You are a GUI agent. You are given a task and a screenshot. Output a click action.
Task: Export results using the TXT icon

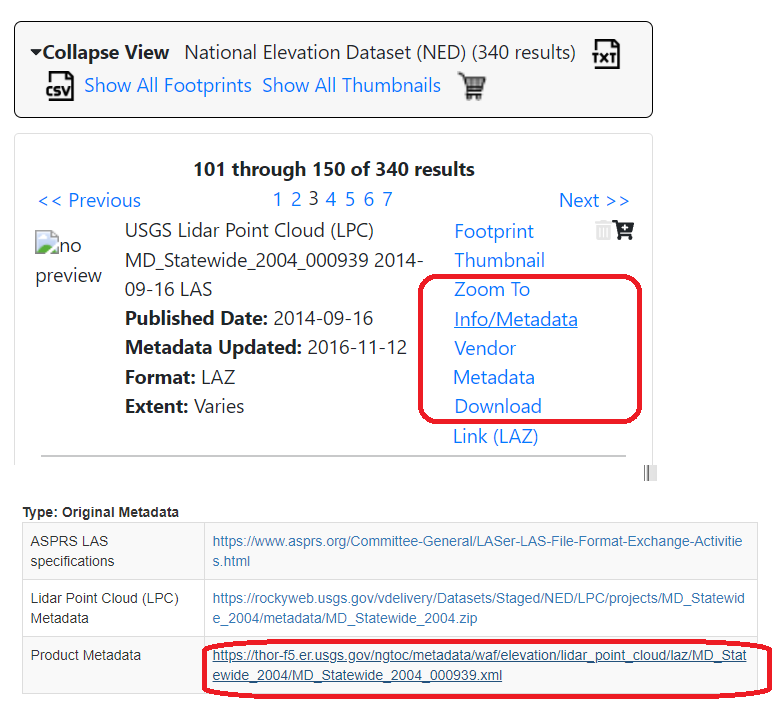[x=606, y=54]
